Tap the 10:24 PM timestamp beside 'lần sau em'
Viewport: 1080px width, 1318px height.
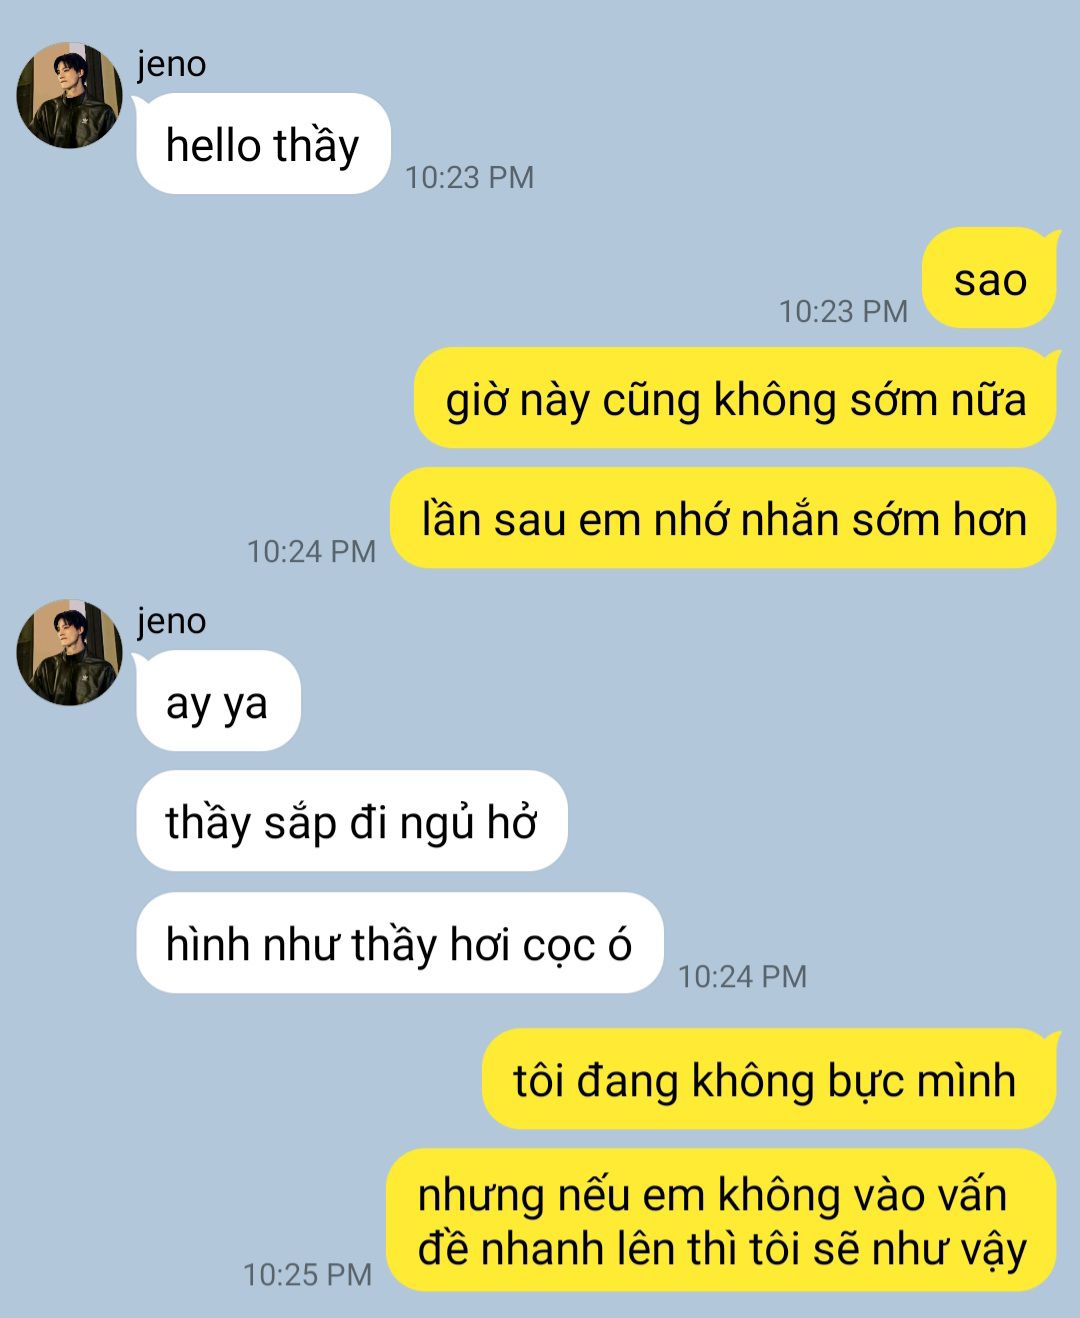click(311, 551)
